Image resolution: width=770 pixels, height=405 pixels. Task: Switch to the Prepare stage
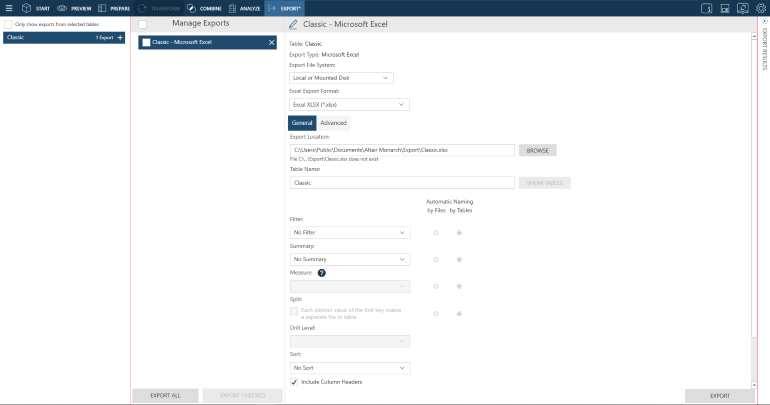[114, 8]
